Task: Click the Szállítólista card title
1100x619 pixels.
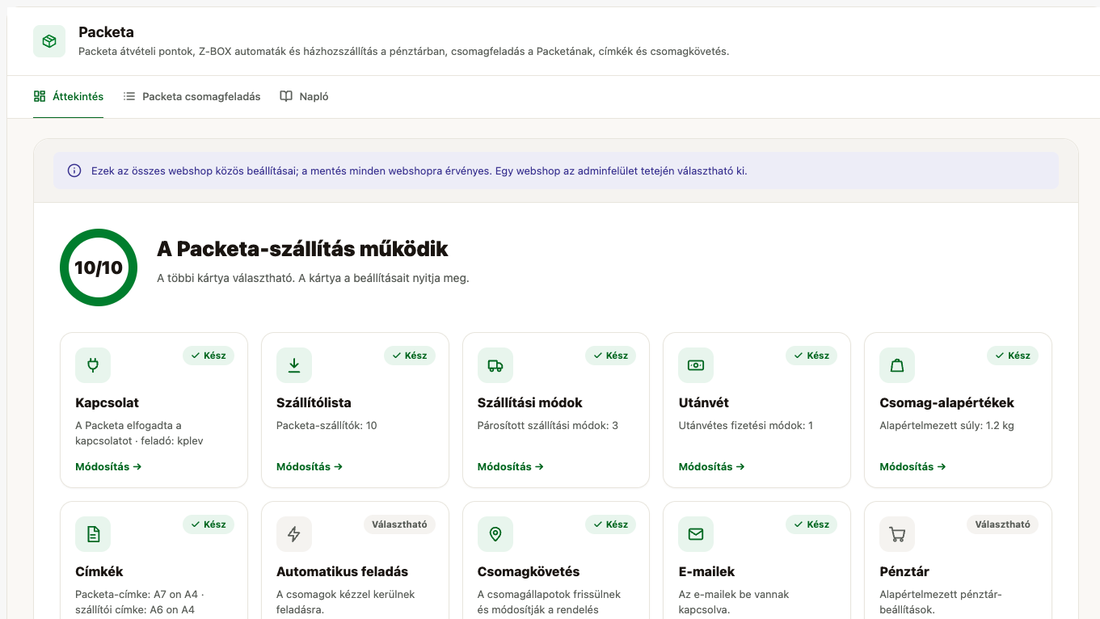Action: coord(314,403)
